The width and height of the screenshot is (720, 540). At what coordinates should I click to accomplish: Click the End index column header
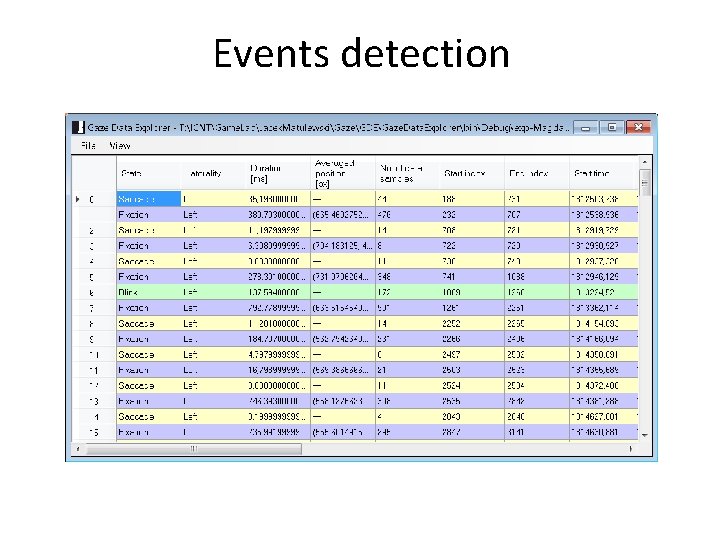tap(537, 173)
